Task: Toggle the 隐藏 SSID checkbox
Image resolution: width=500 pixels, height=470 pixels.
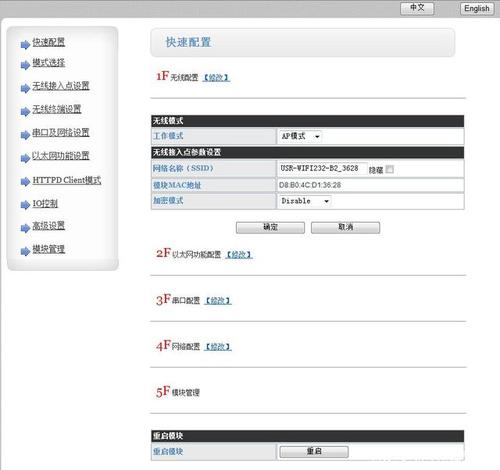Action: (x=389, y=169)
